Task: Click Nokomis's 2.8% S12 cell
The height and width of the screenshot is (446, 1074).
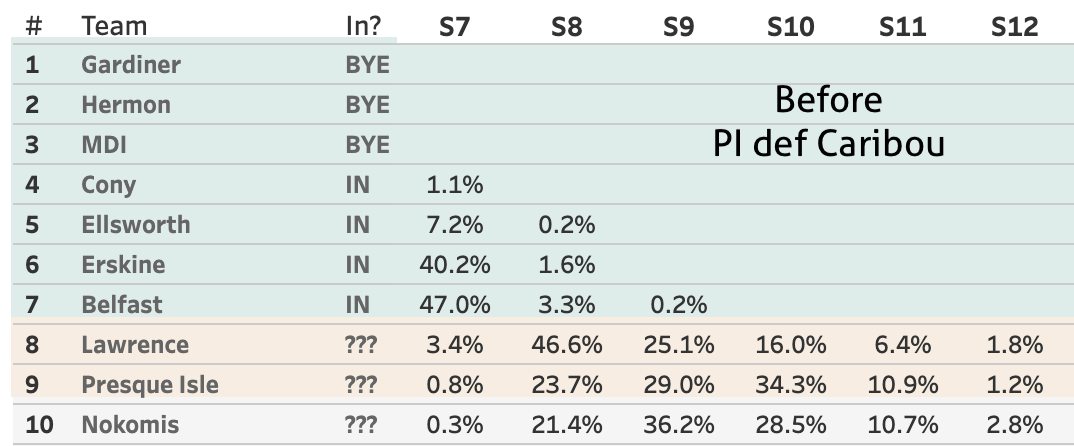Action: coord(1014,425)
